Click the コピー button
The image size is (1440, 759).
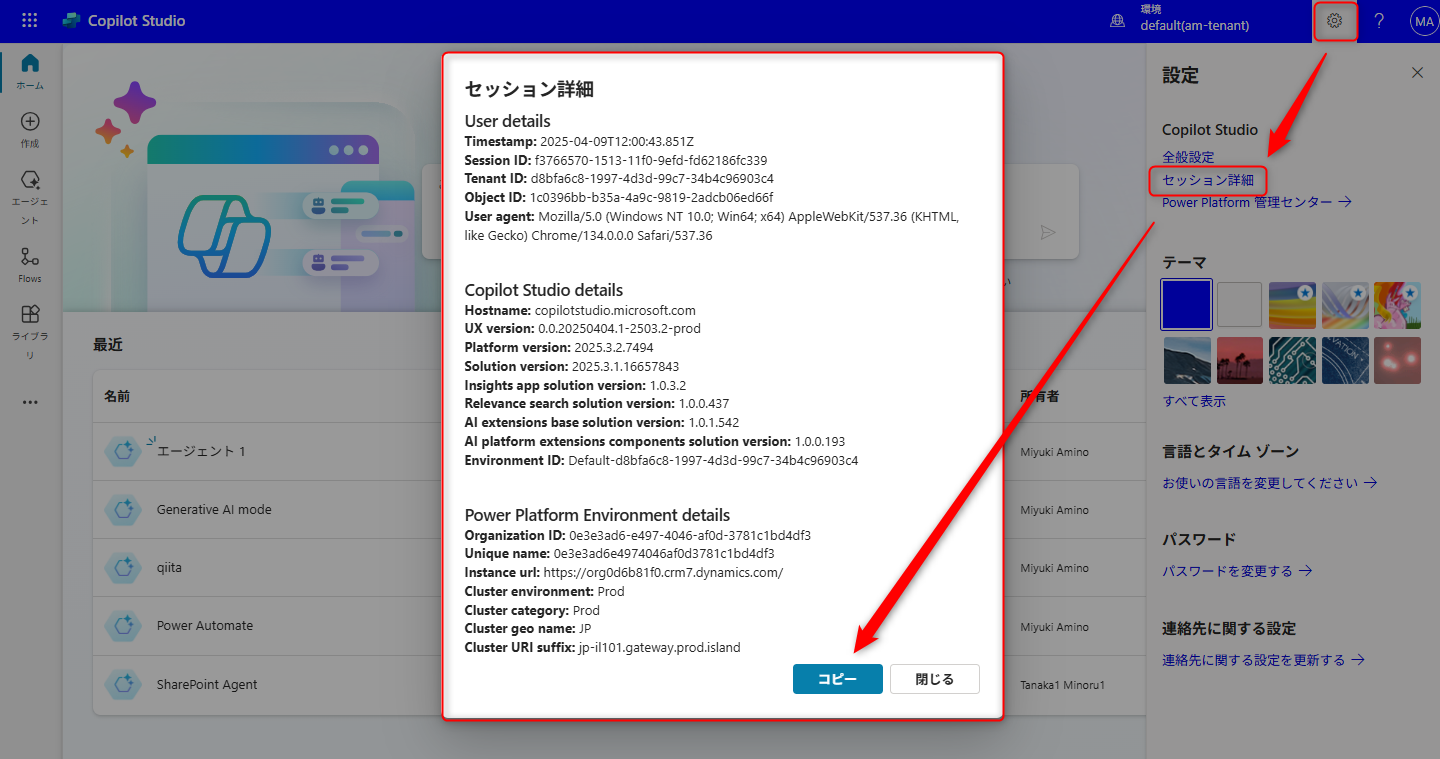(x=837, y=679)
